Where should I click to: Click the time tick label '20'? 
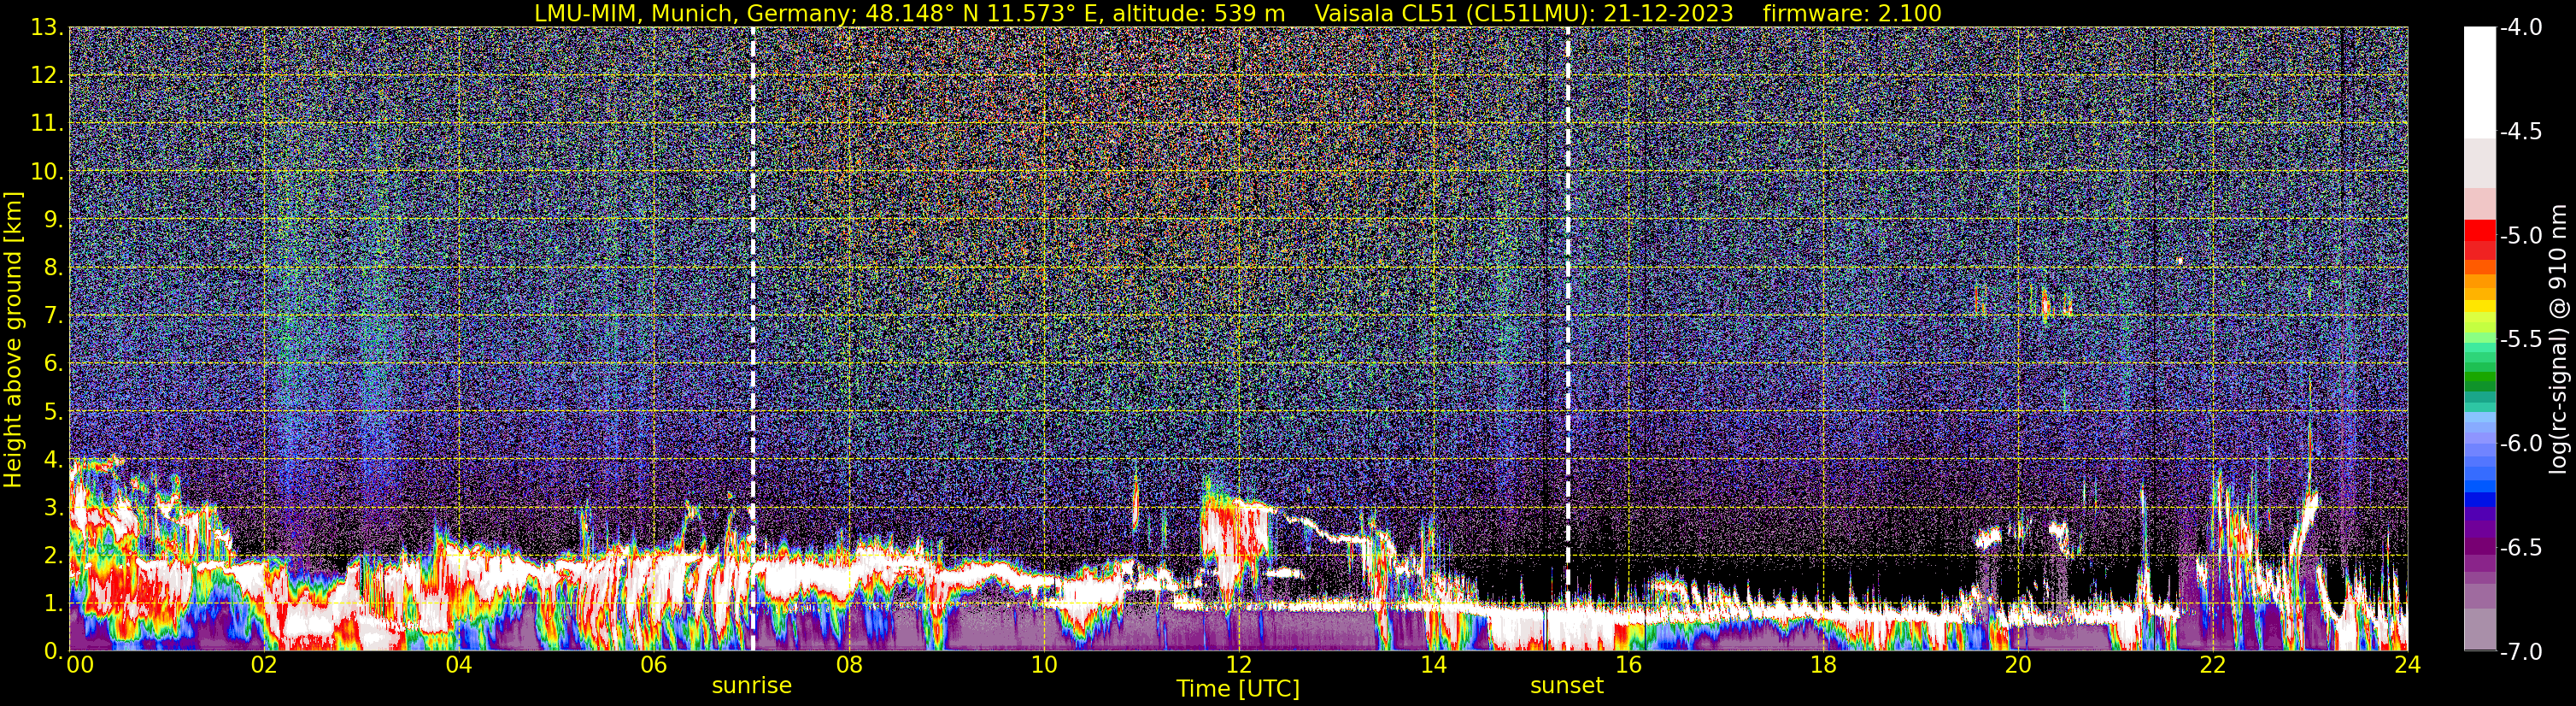tap(2019, 665)
